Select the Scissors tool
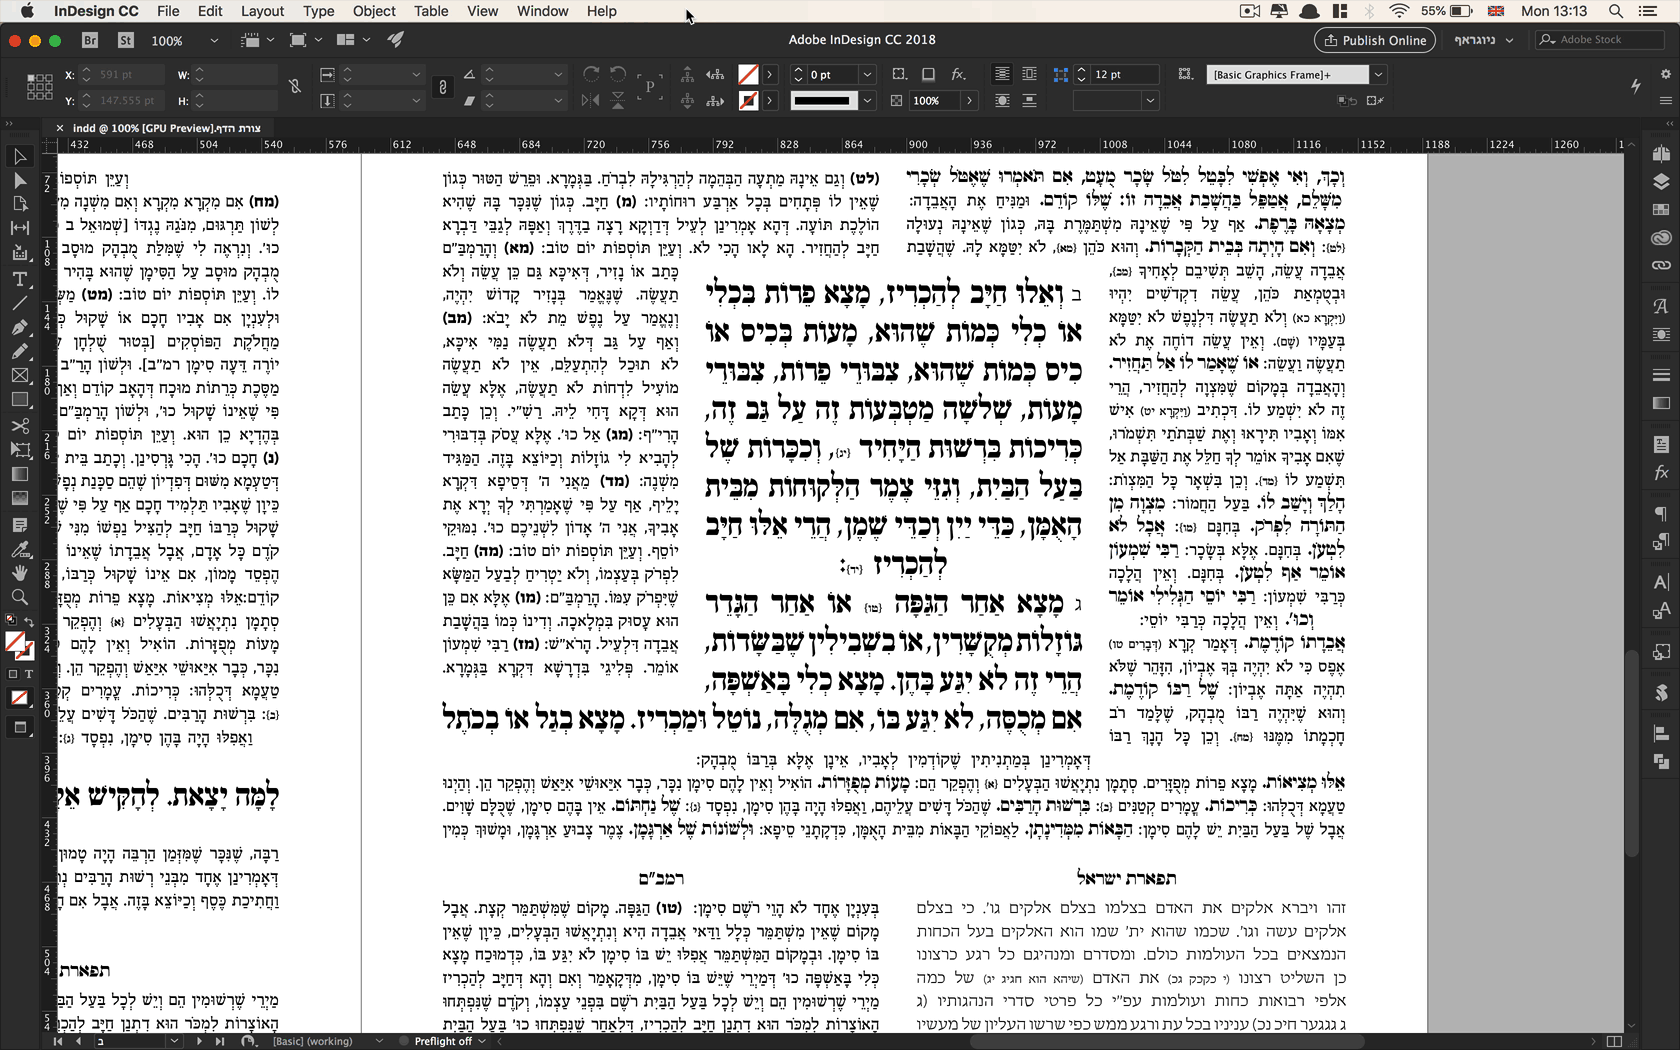 (x=19, y=425)
